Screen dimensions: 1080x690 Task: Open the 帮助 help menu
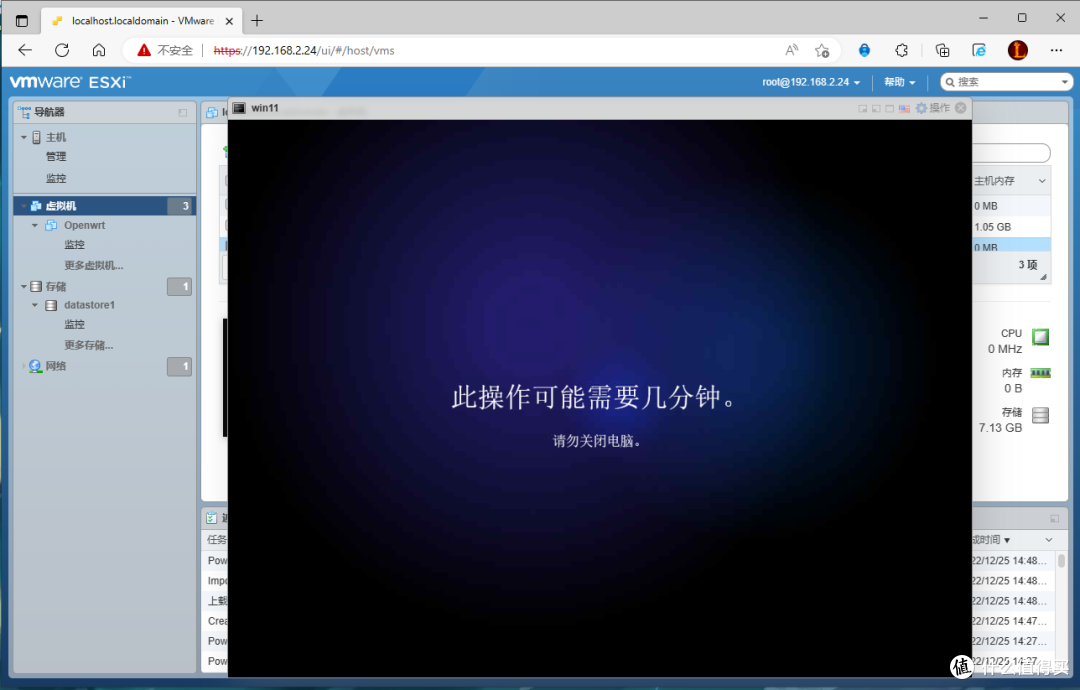click(x=898, y=81)
